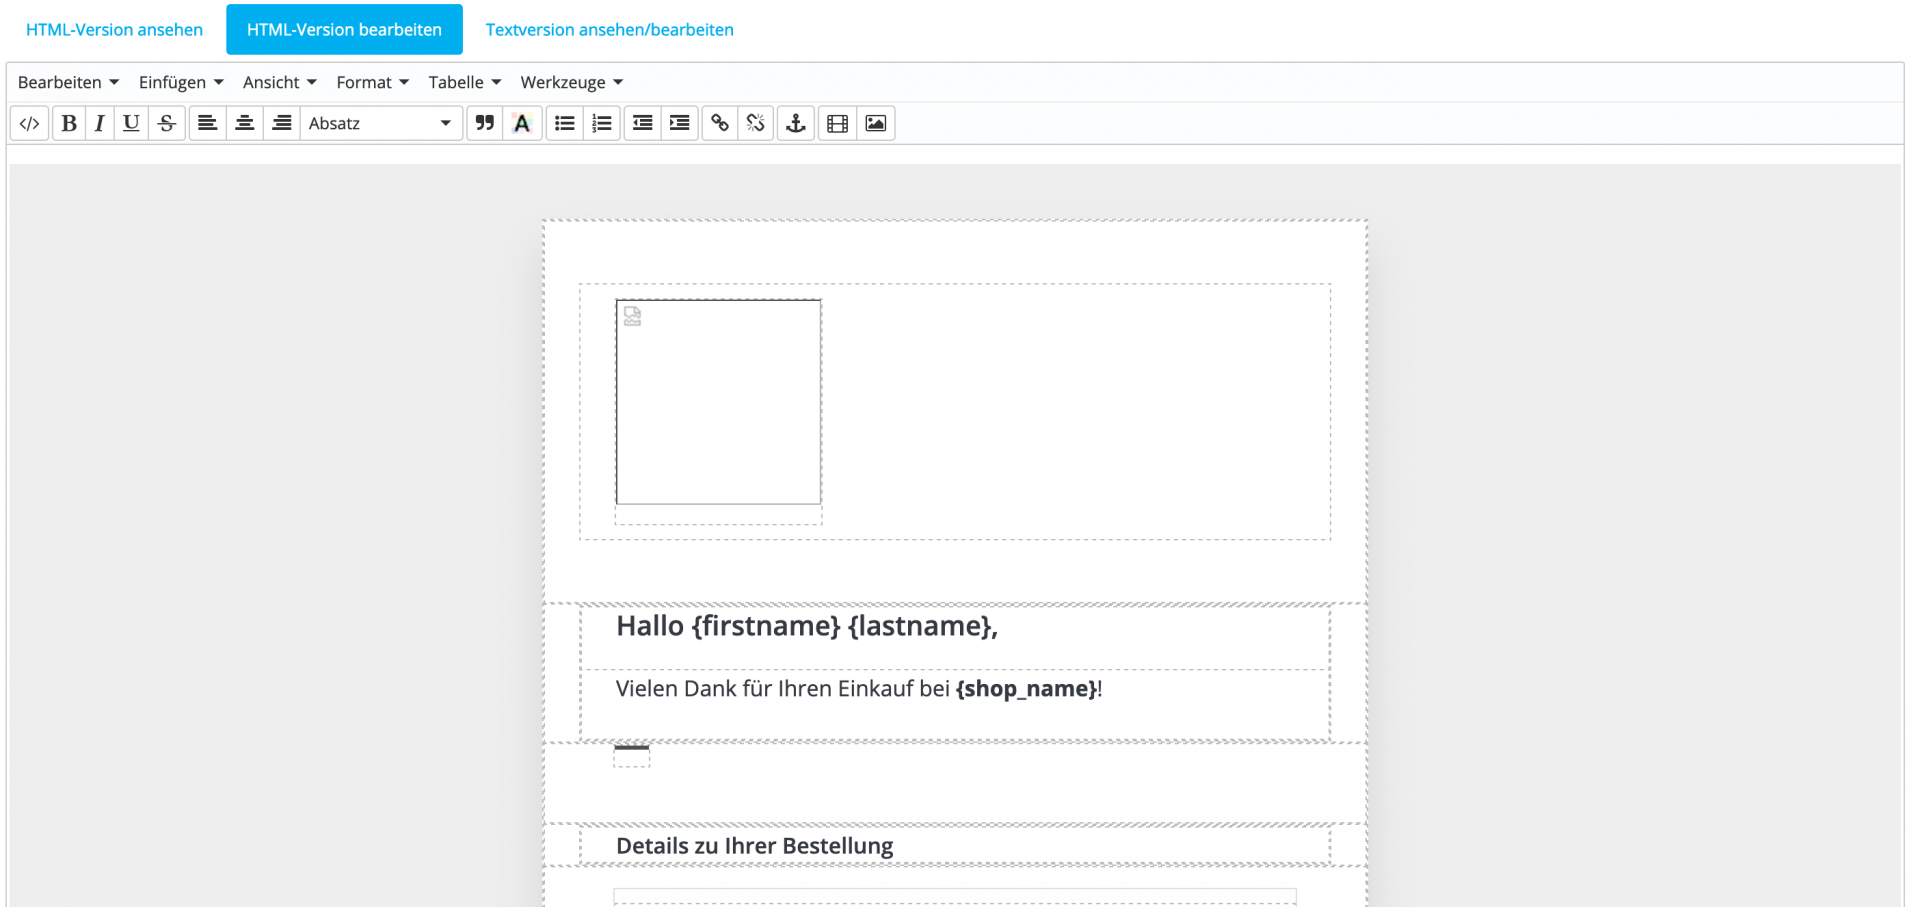Align text to the right

coord(282,123)
